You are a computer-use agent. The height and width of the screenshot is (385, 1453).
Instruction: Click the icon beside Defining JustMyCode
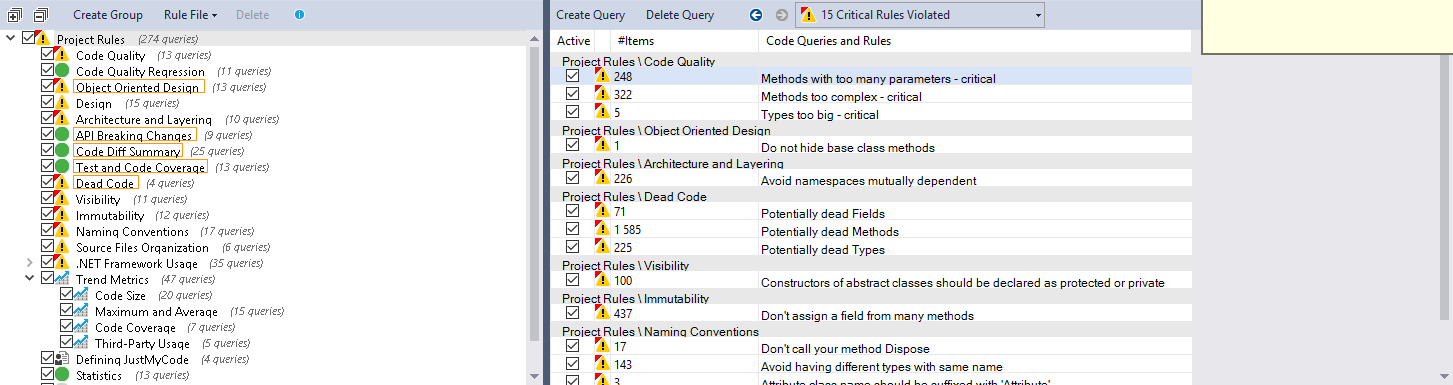click(62, 359)
